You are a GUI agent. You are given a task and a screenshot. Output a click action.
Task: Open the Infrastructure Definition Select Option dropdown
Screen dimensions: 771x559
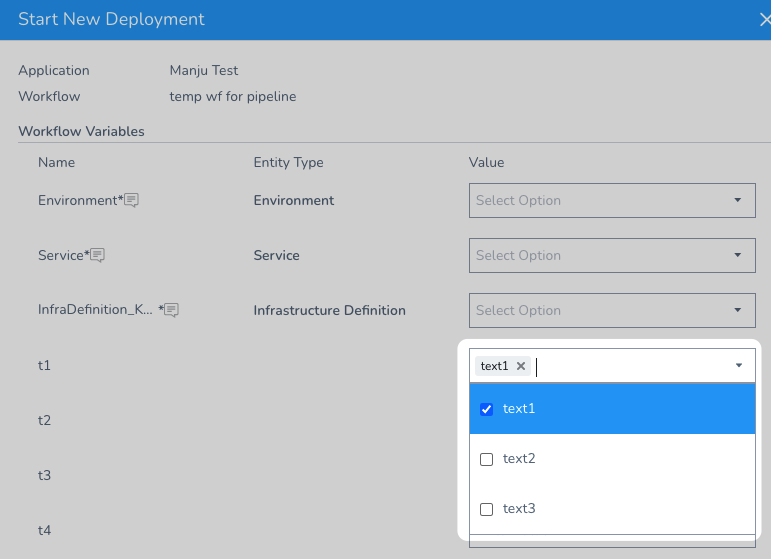612,310
